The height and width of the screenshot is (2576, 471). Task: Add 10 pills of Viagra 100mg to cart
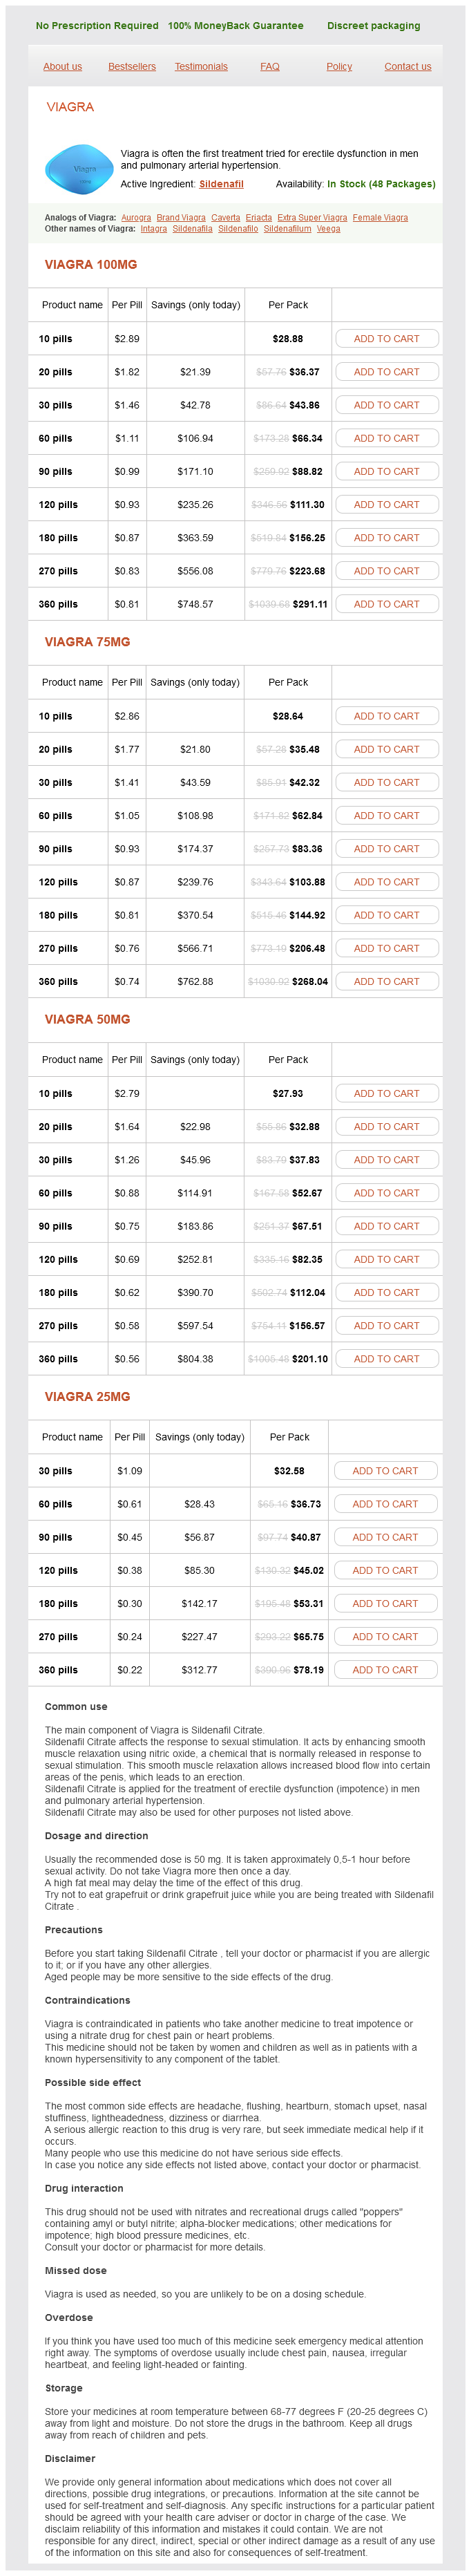(x=386, y=339)
